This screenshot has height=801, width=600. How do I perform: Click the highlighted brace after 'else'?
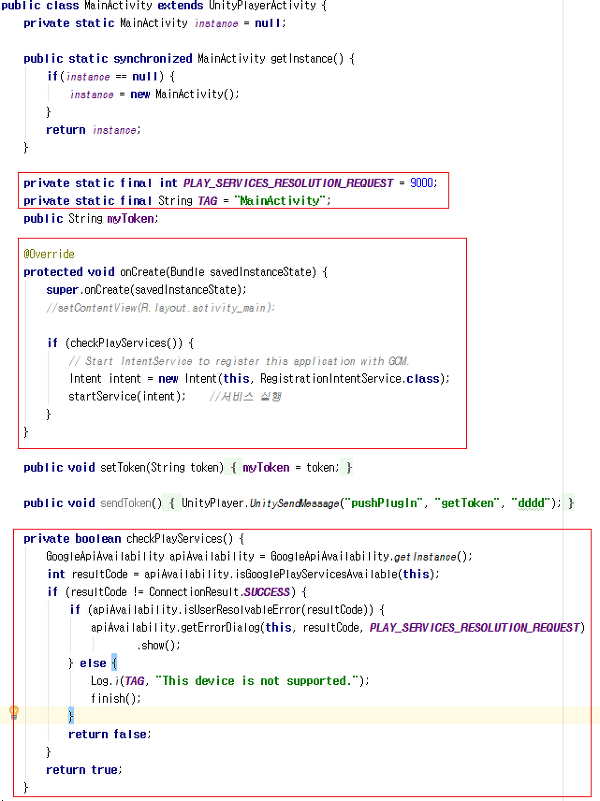tap(114, 663)
